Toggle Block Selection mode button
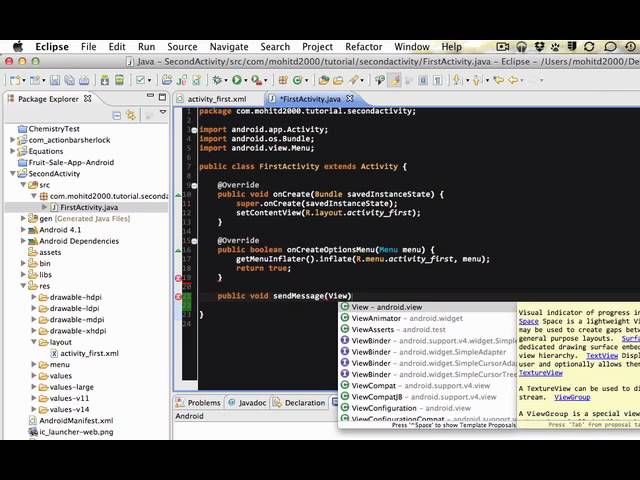640x480 pixels. click(x=423, y=80)
